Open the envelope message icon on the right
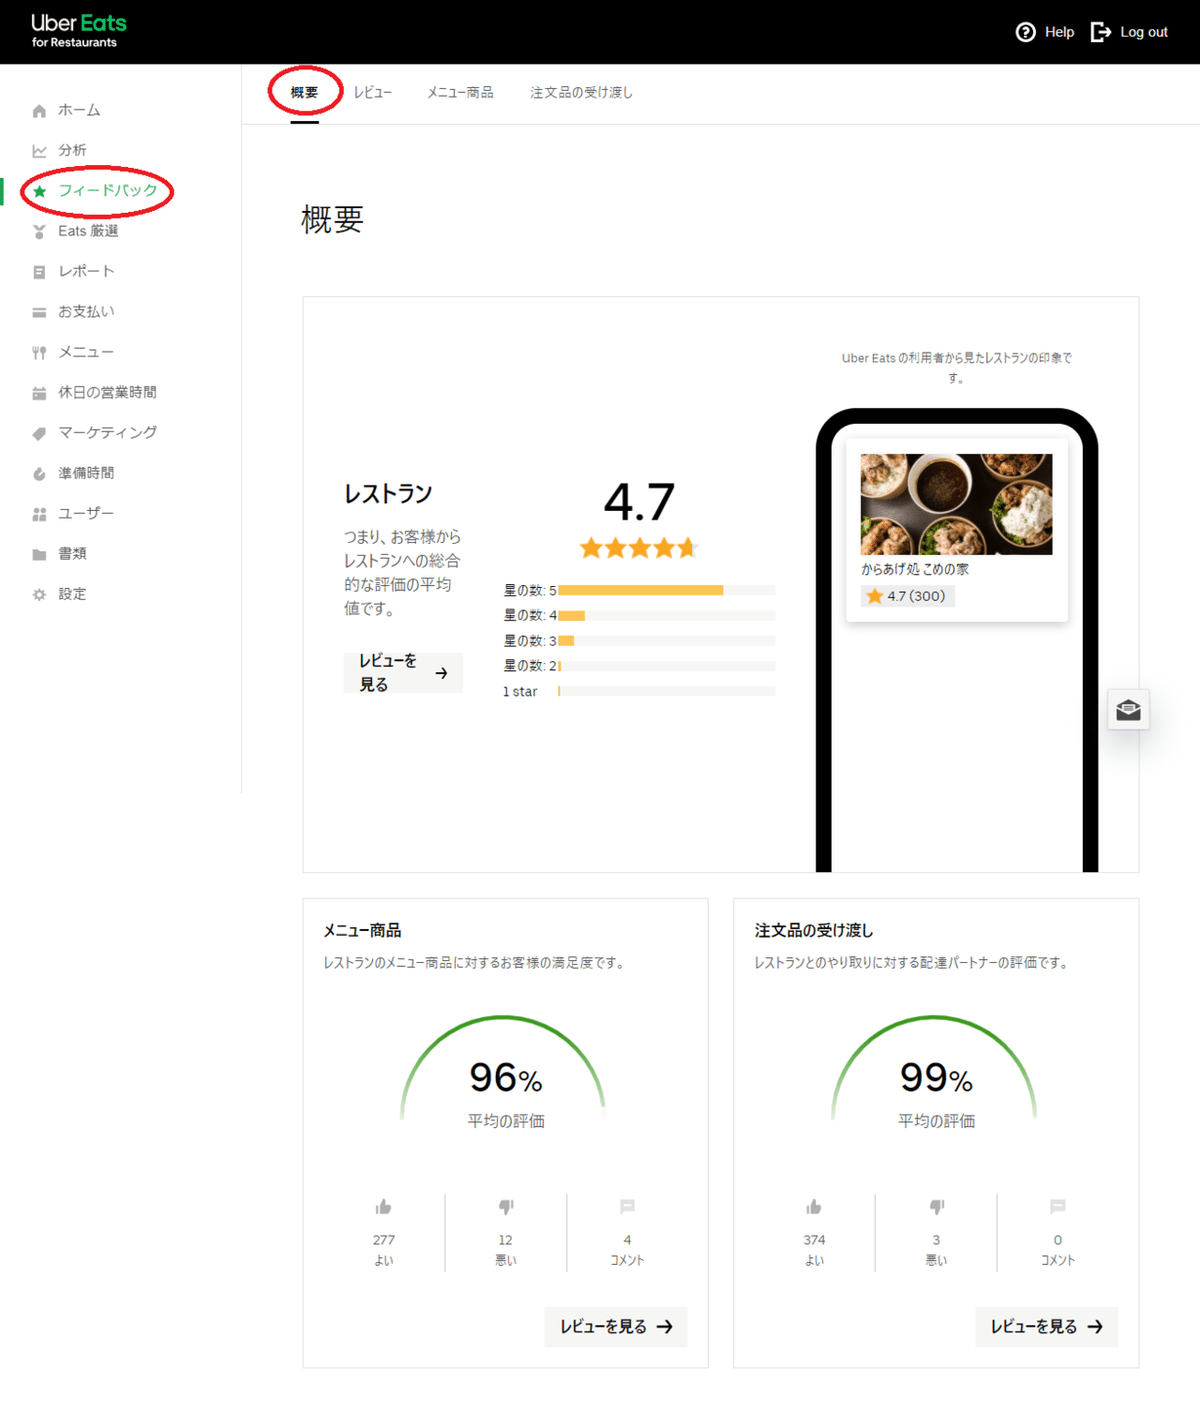 pyautogui.click(x=1128, y=709)
